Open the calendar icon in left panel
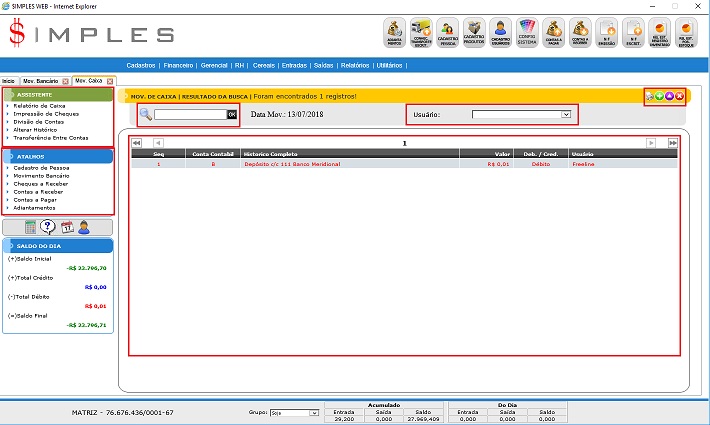Screen dimensions: 710x425 [67, 227]
